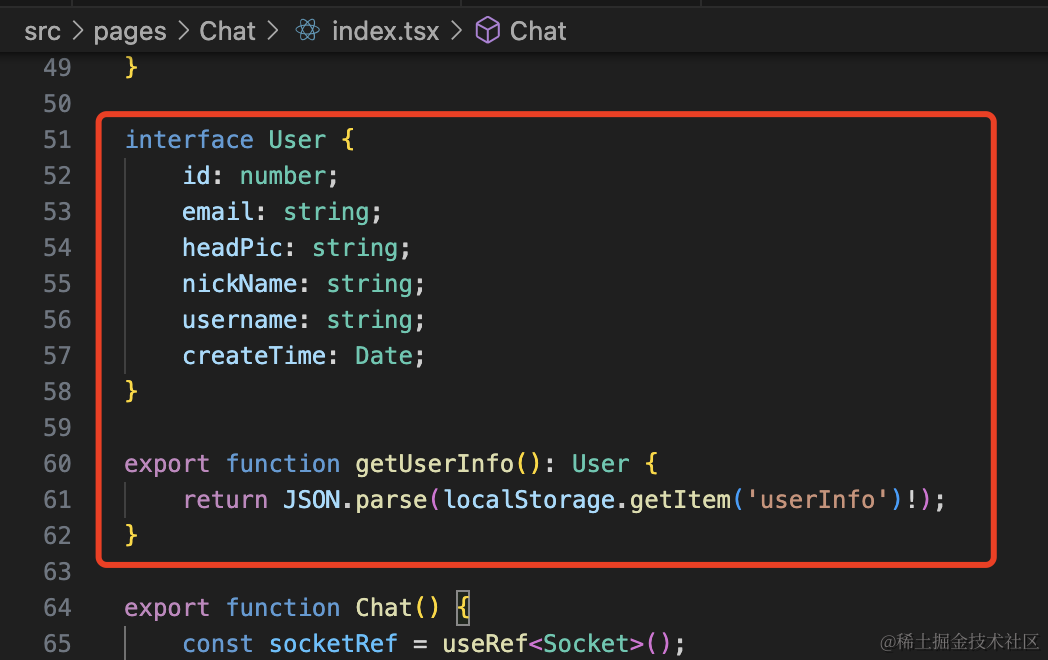Screen dimensions: 1048x660
Task: Click the Socket type in the useRef generic
Action: pos(585,644)
